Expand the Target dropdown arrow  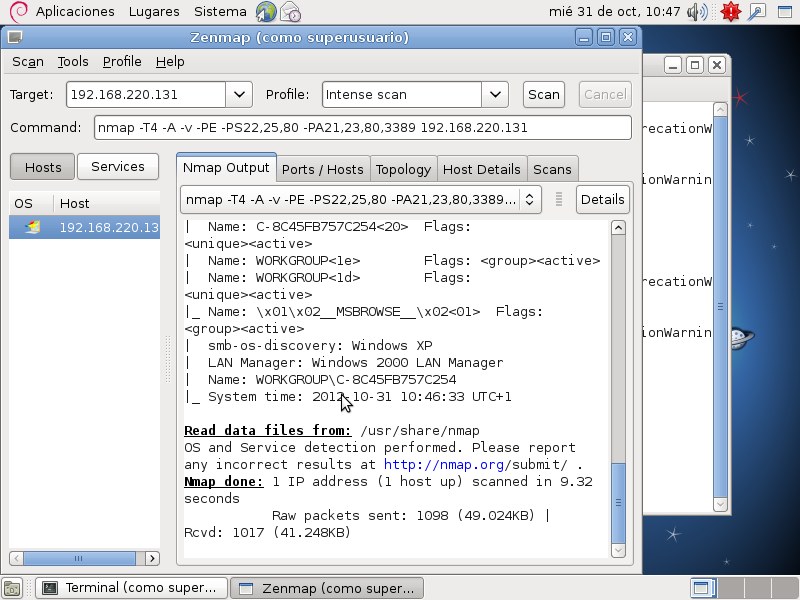pyautogui.click(x=239, y=95)
